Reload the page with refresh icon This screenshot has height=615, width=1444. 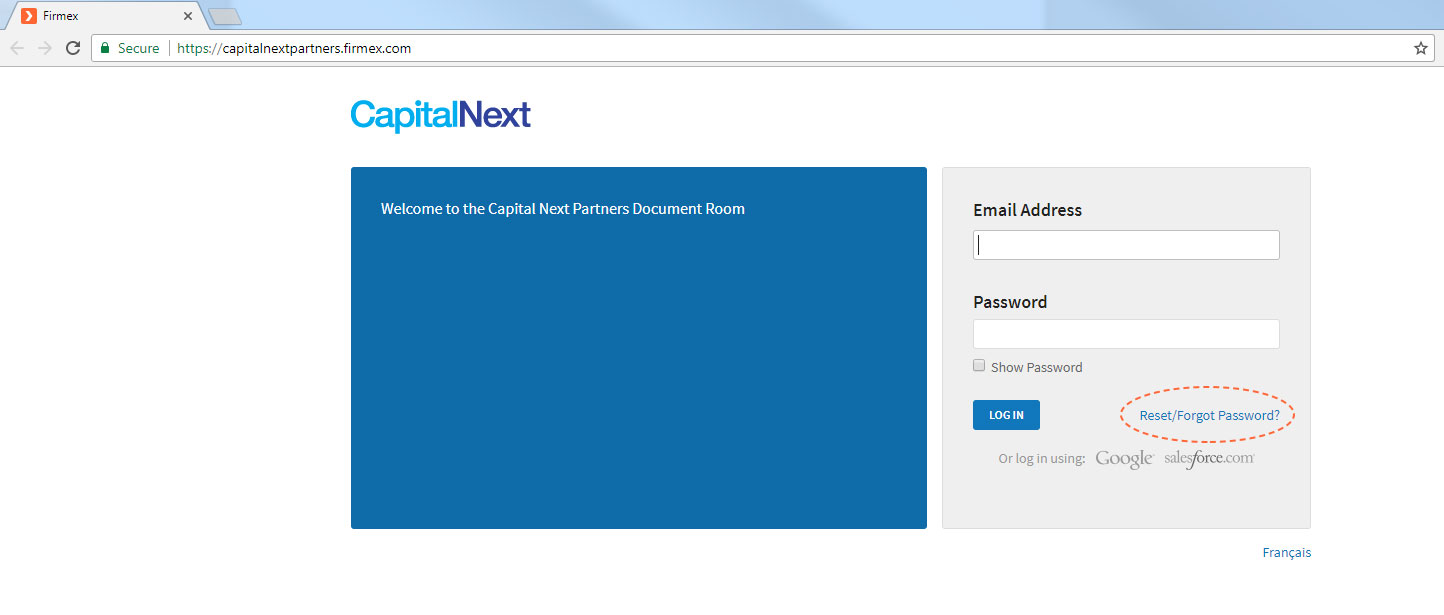coord(73,48)
